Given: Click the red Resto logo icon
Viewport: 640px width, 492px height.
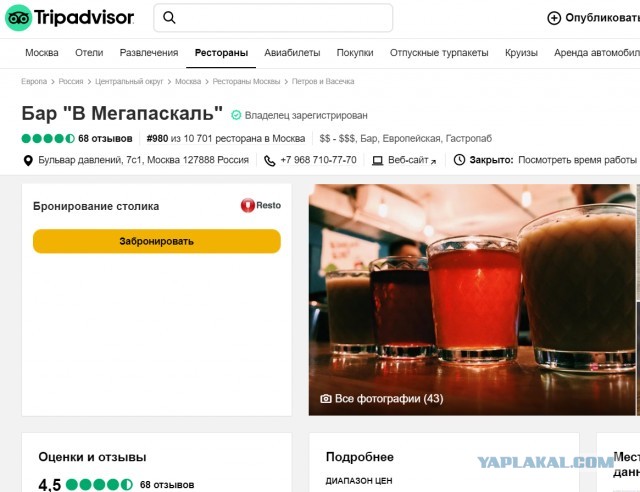Looking at the screenshot, I should click(x=248, y=205).
